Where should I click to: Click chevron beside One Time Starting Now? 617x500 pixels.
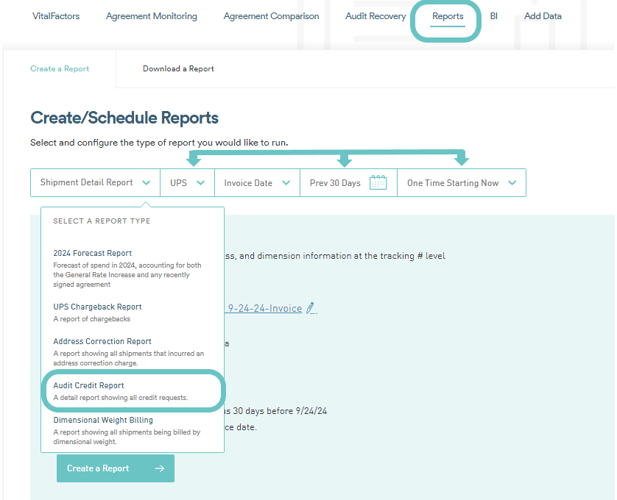[512, 183]
